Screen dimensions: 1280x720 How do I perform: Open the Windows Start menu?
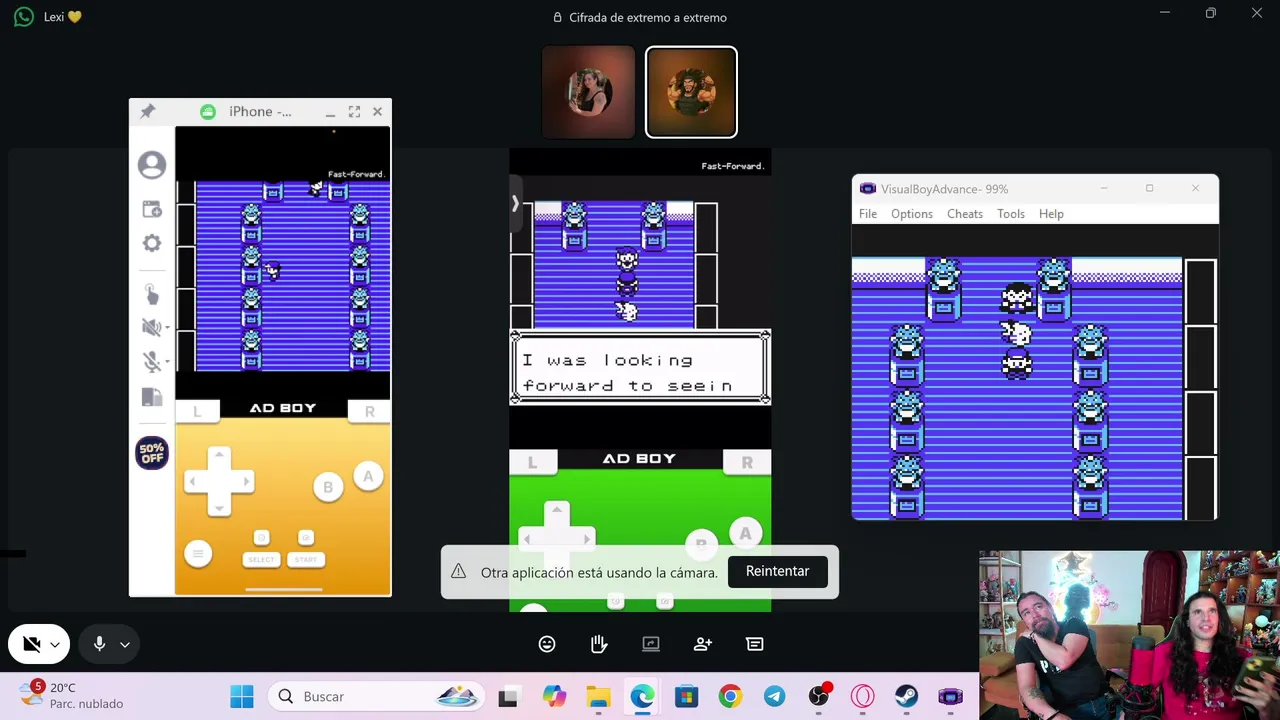242,696
